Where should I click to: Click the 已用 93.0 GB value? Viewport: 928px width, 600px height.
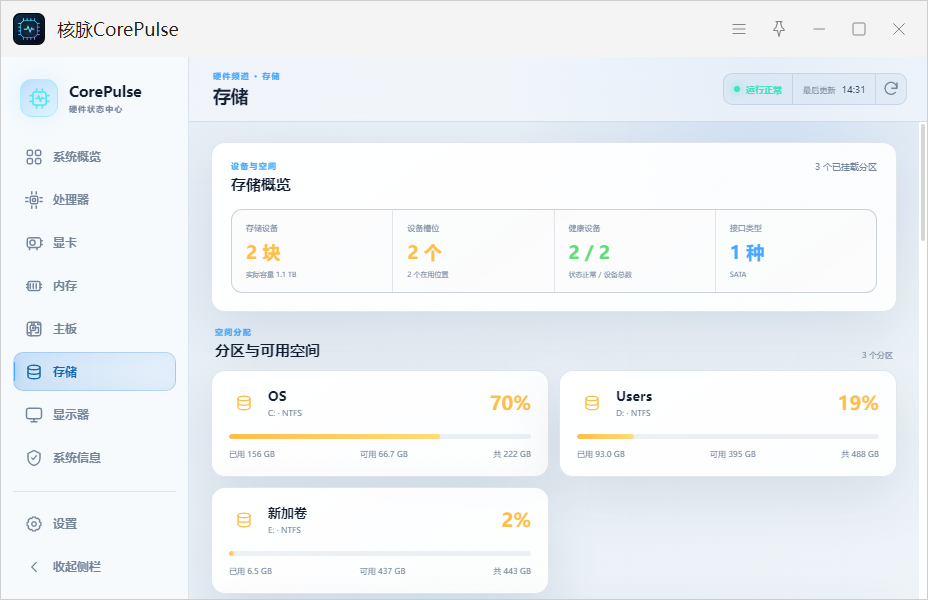coord(601,454)
